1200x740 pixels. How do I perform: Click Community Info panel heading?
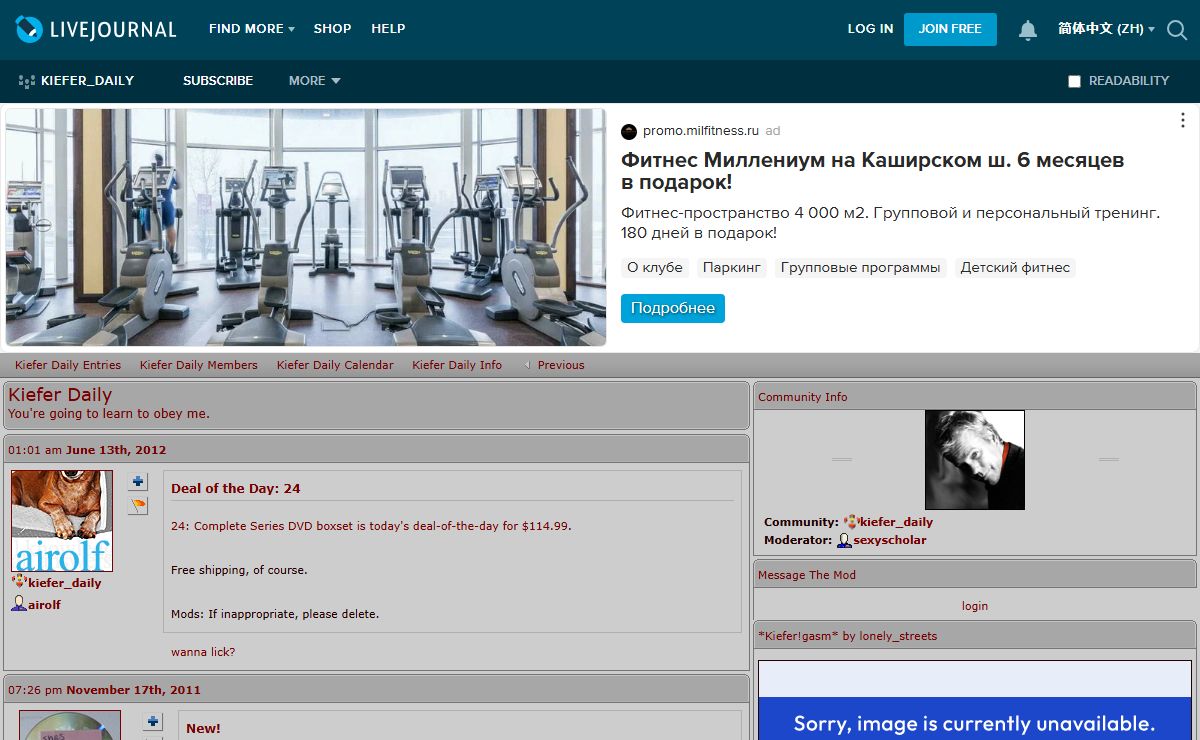click(803, 397)
